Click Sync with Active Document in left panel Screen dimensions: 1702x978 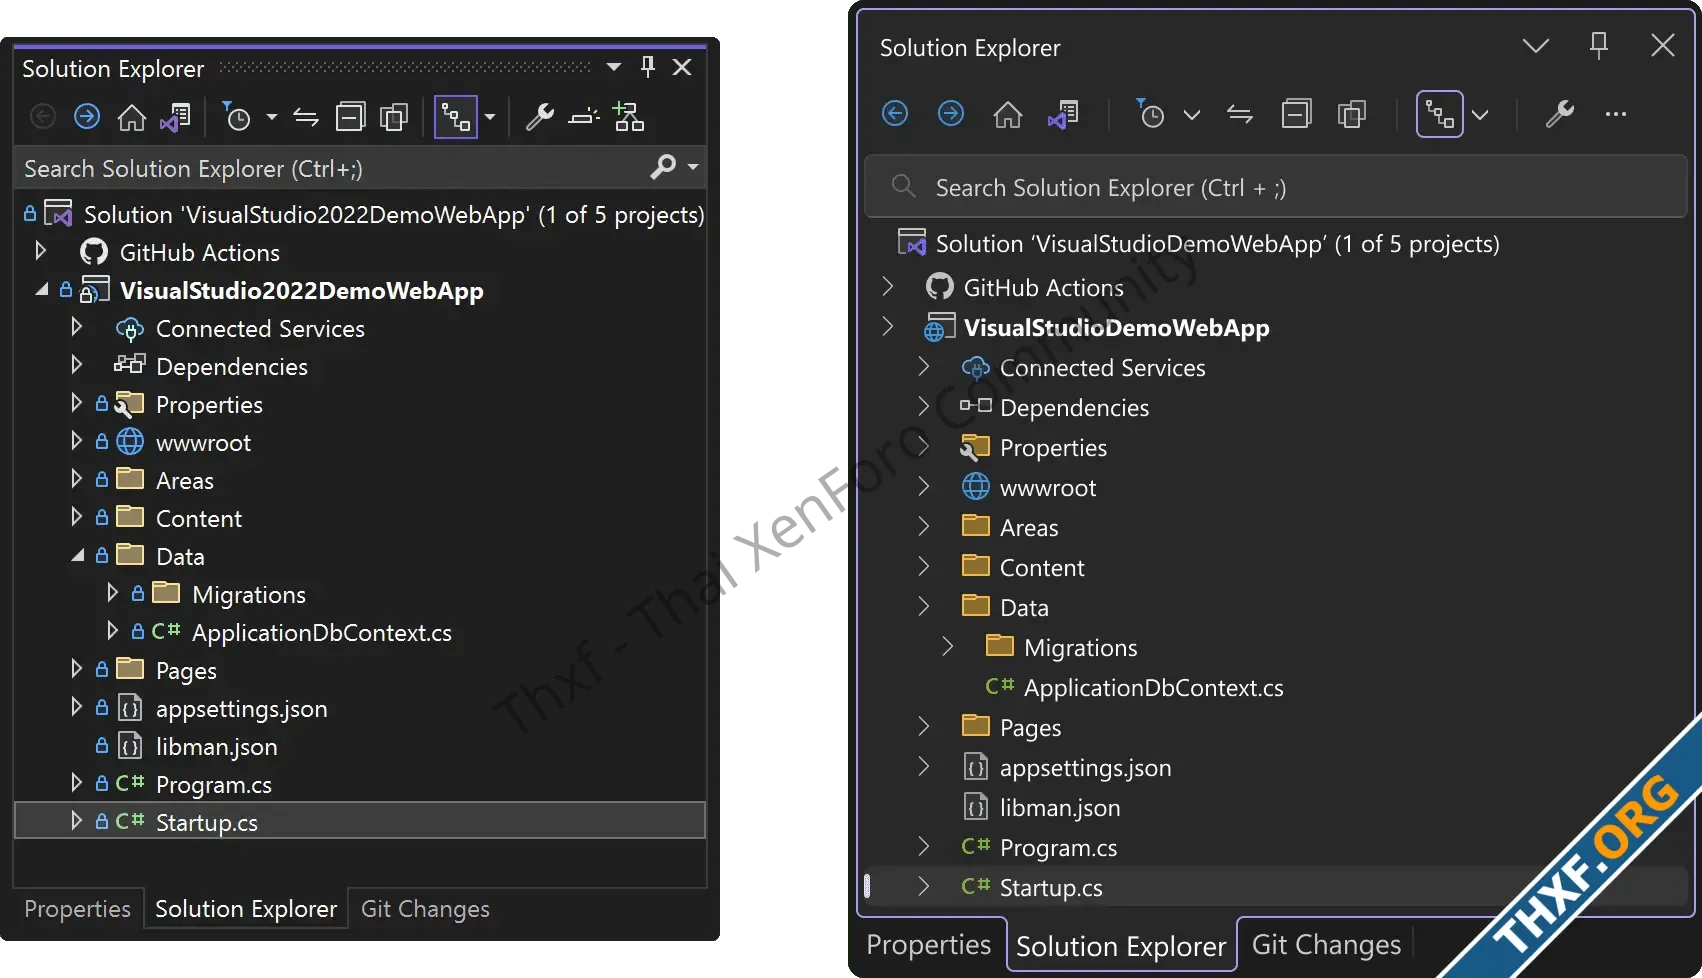point(305,118)
